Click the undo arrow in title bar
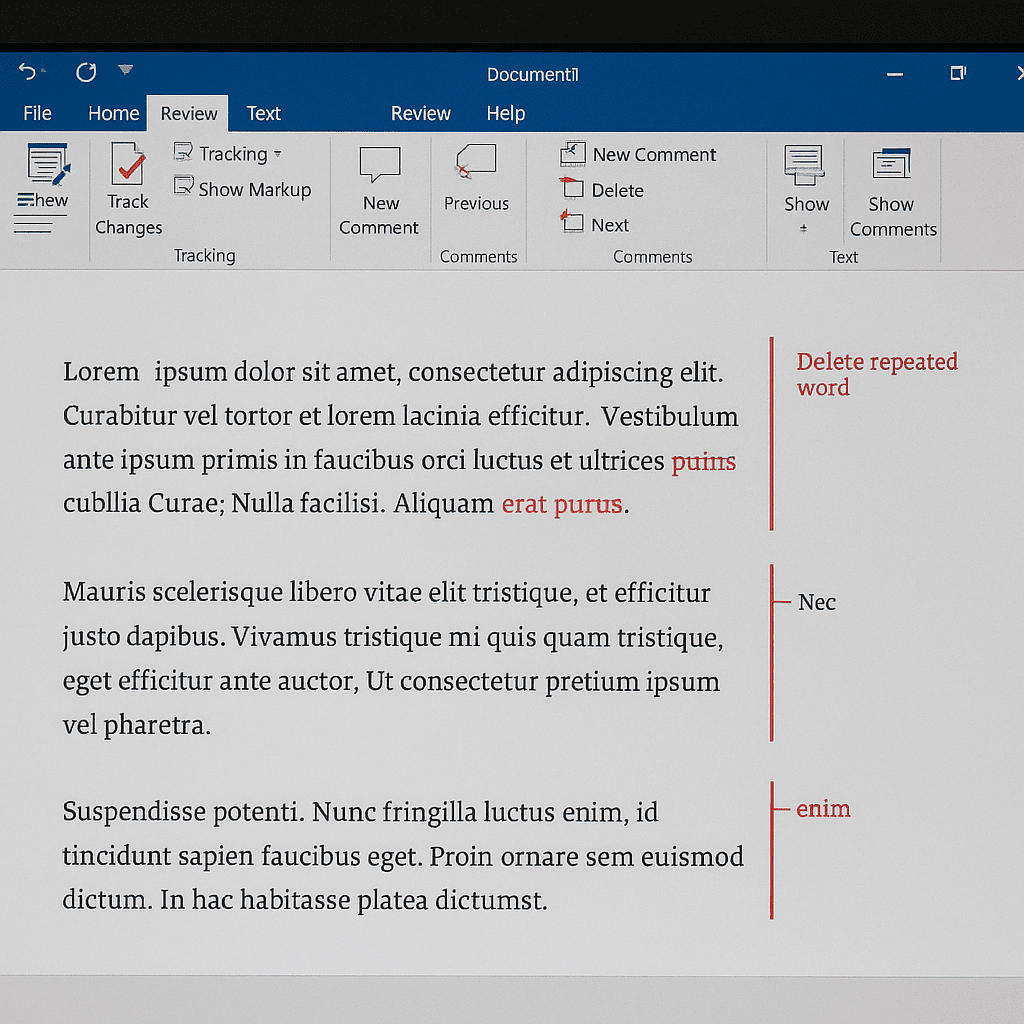This screenshot has height=1024, width=1024. coord(27,71)
